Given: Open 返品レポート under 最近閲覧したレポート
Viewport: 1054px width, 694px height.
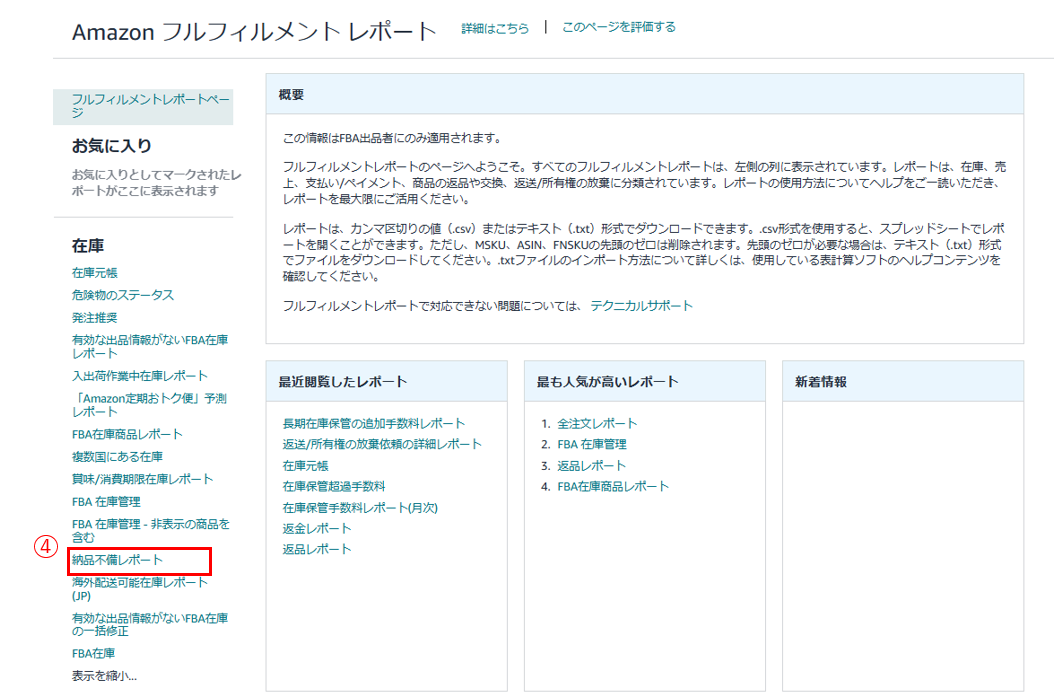Looking at the screenshot, I should (x=317, y=549).
